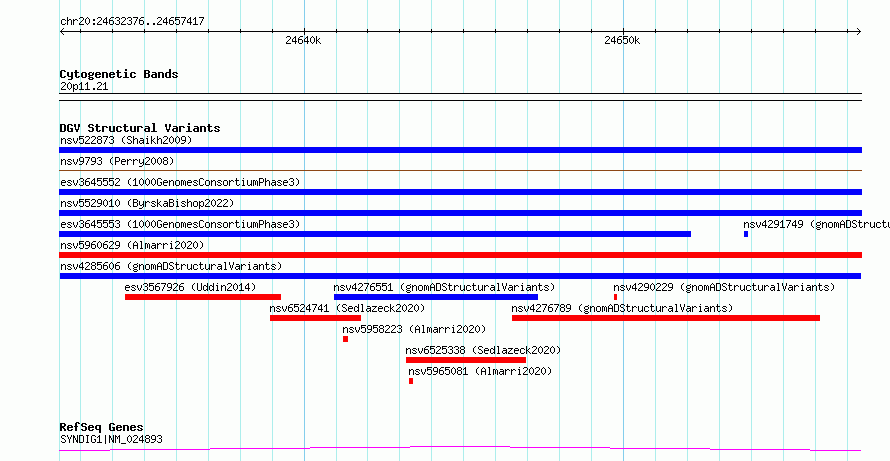Select the blue nsv4285606 bar

pos(460,276)
